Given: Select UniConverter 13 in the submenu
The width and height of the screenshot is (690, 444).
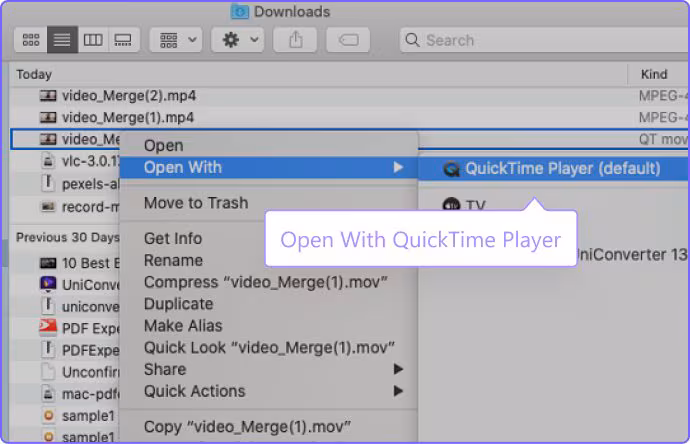Looking at the screenshot, I should [x=632, y=254].
